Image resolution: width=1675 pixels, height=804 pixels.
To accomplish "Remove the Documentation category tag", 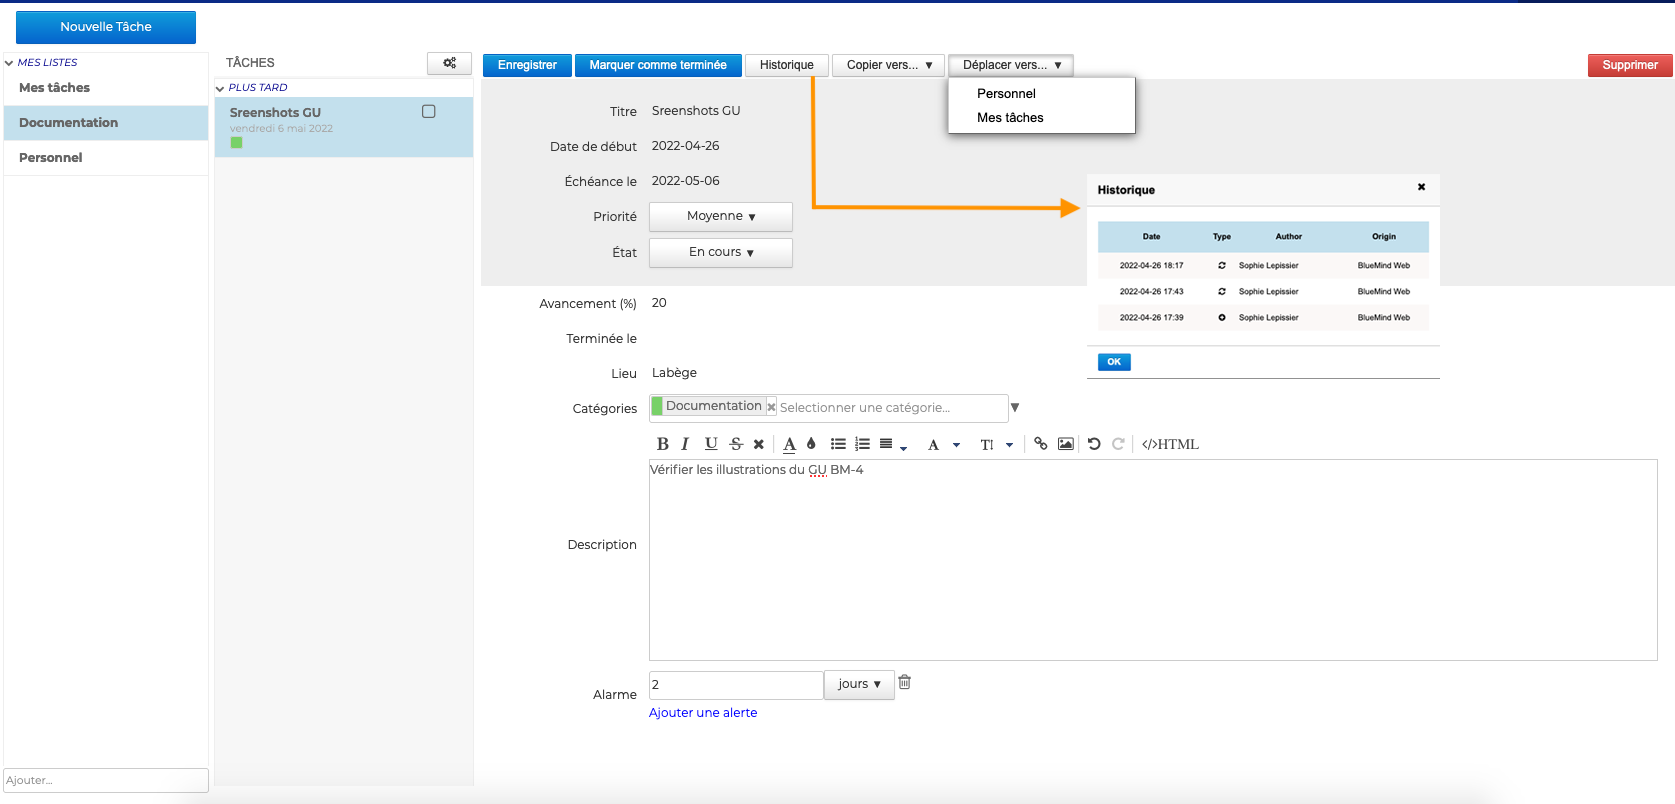I will tap(771, 407).
